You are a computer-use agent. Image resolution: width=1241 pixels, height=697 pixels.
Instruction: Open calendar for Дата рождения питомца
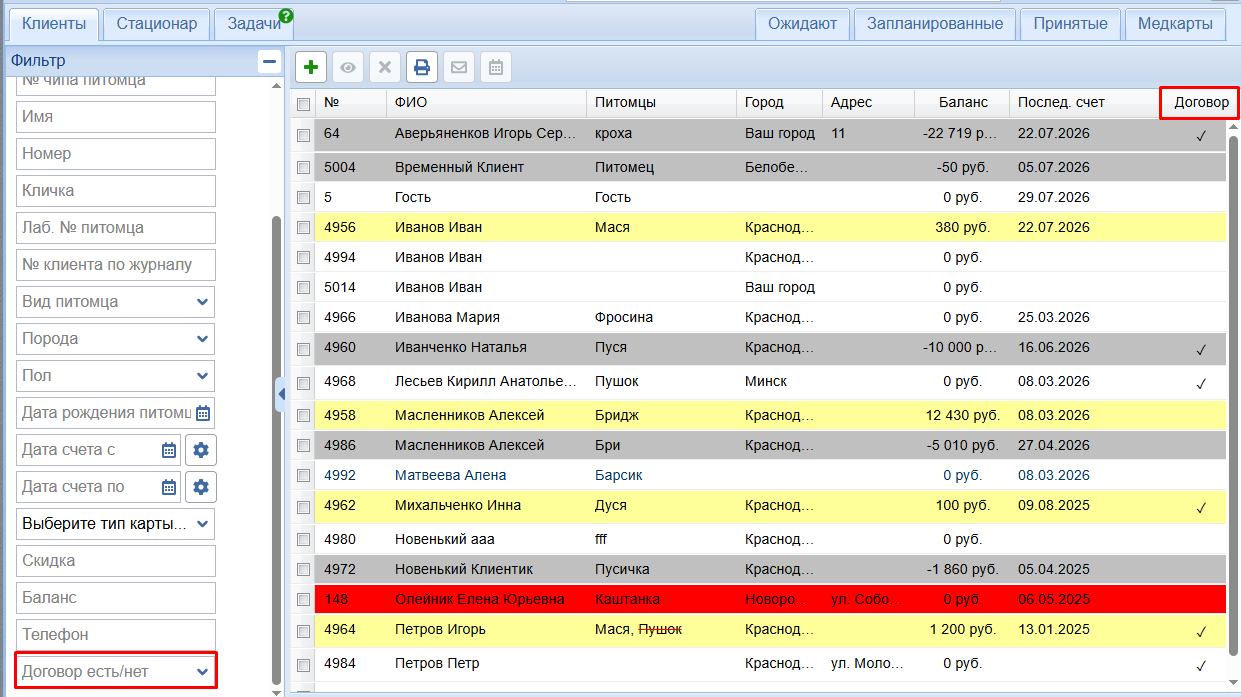click(x=203, y=412)
